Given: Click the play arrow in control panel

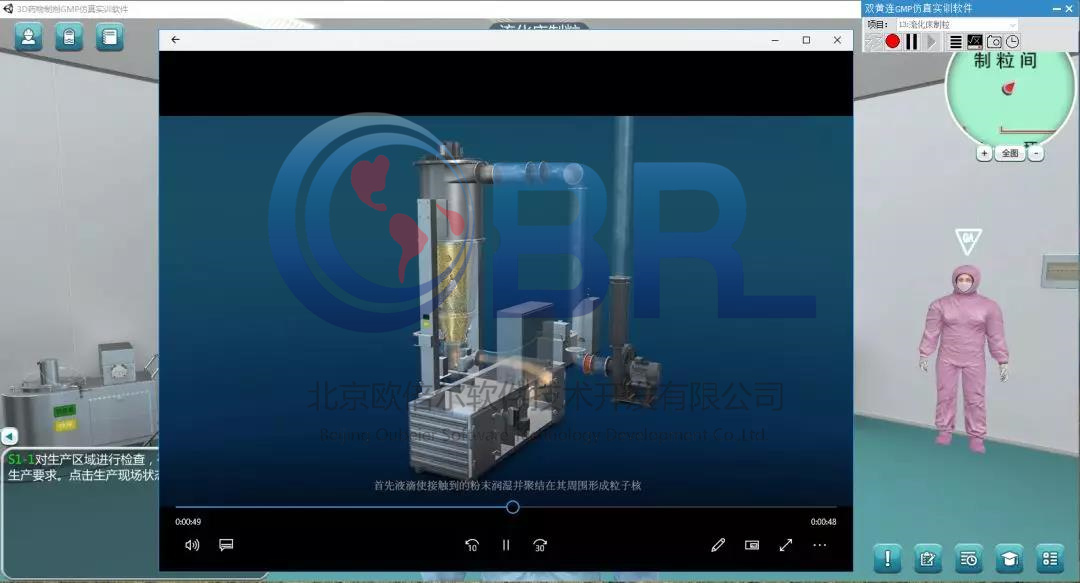Looking at the screenshot, I should [x=931, y=41].
